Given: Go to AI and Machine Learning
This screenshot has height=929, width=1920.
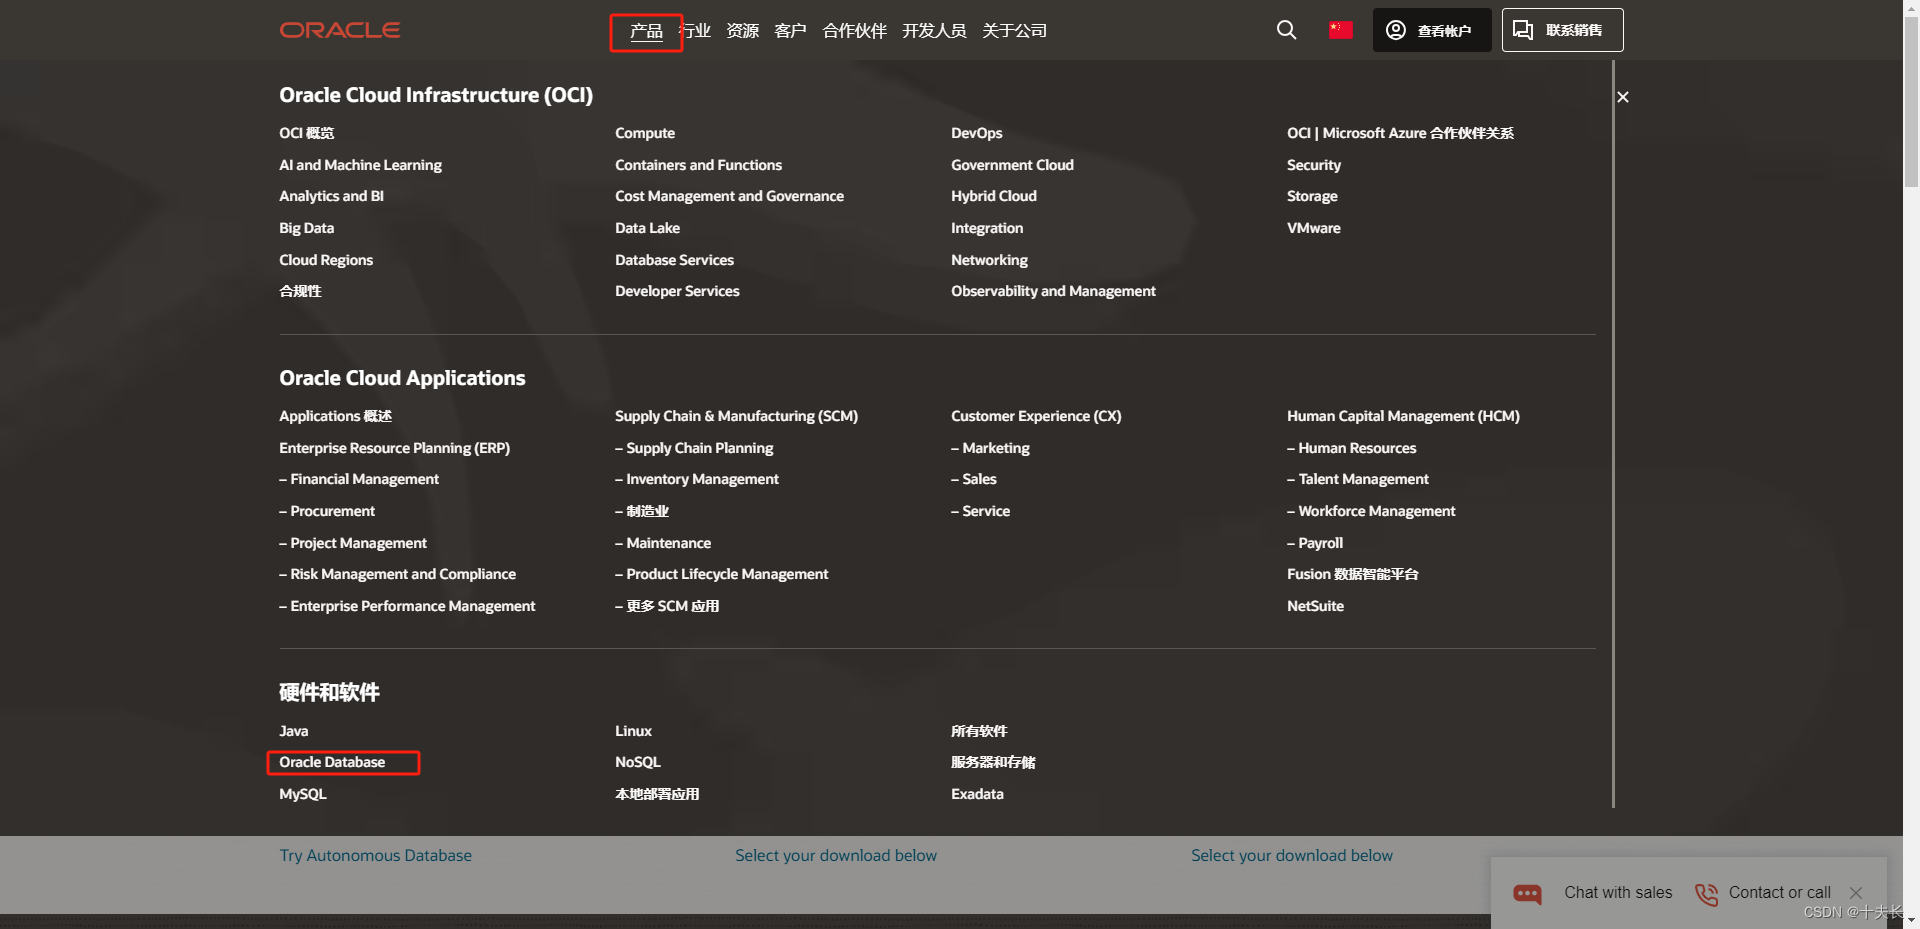Looking at the screenshot, I should 360,165.
